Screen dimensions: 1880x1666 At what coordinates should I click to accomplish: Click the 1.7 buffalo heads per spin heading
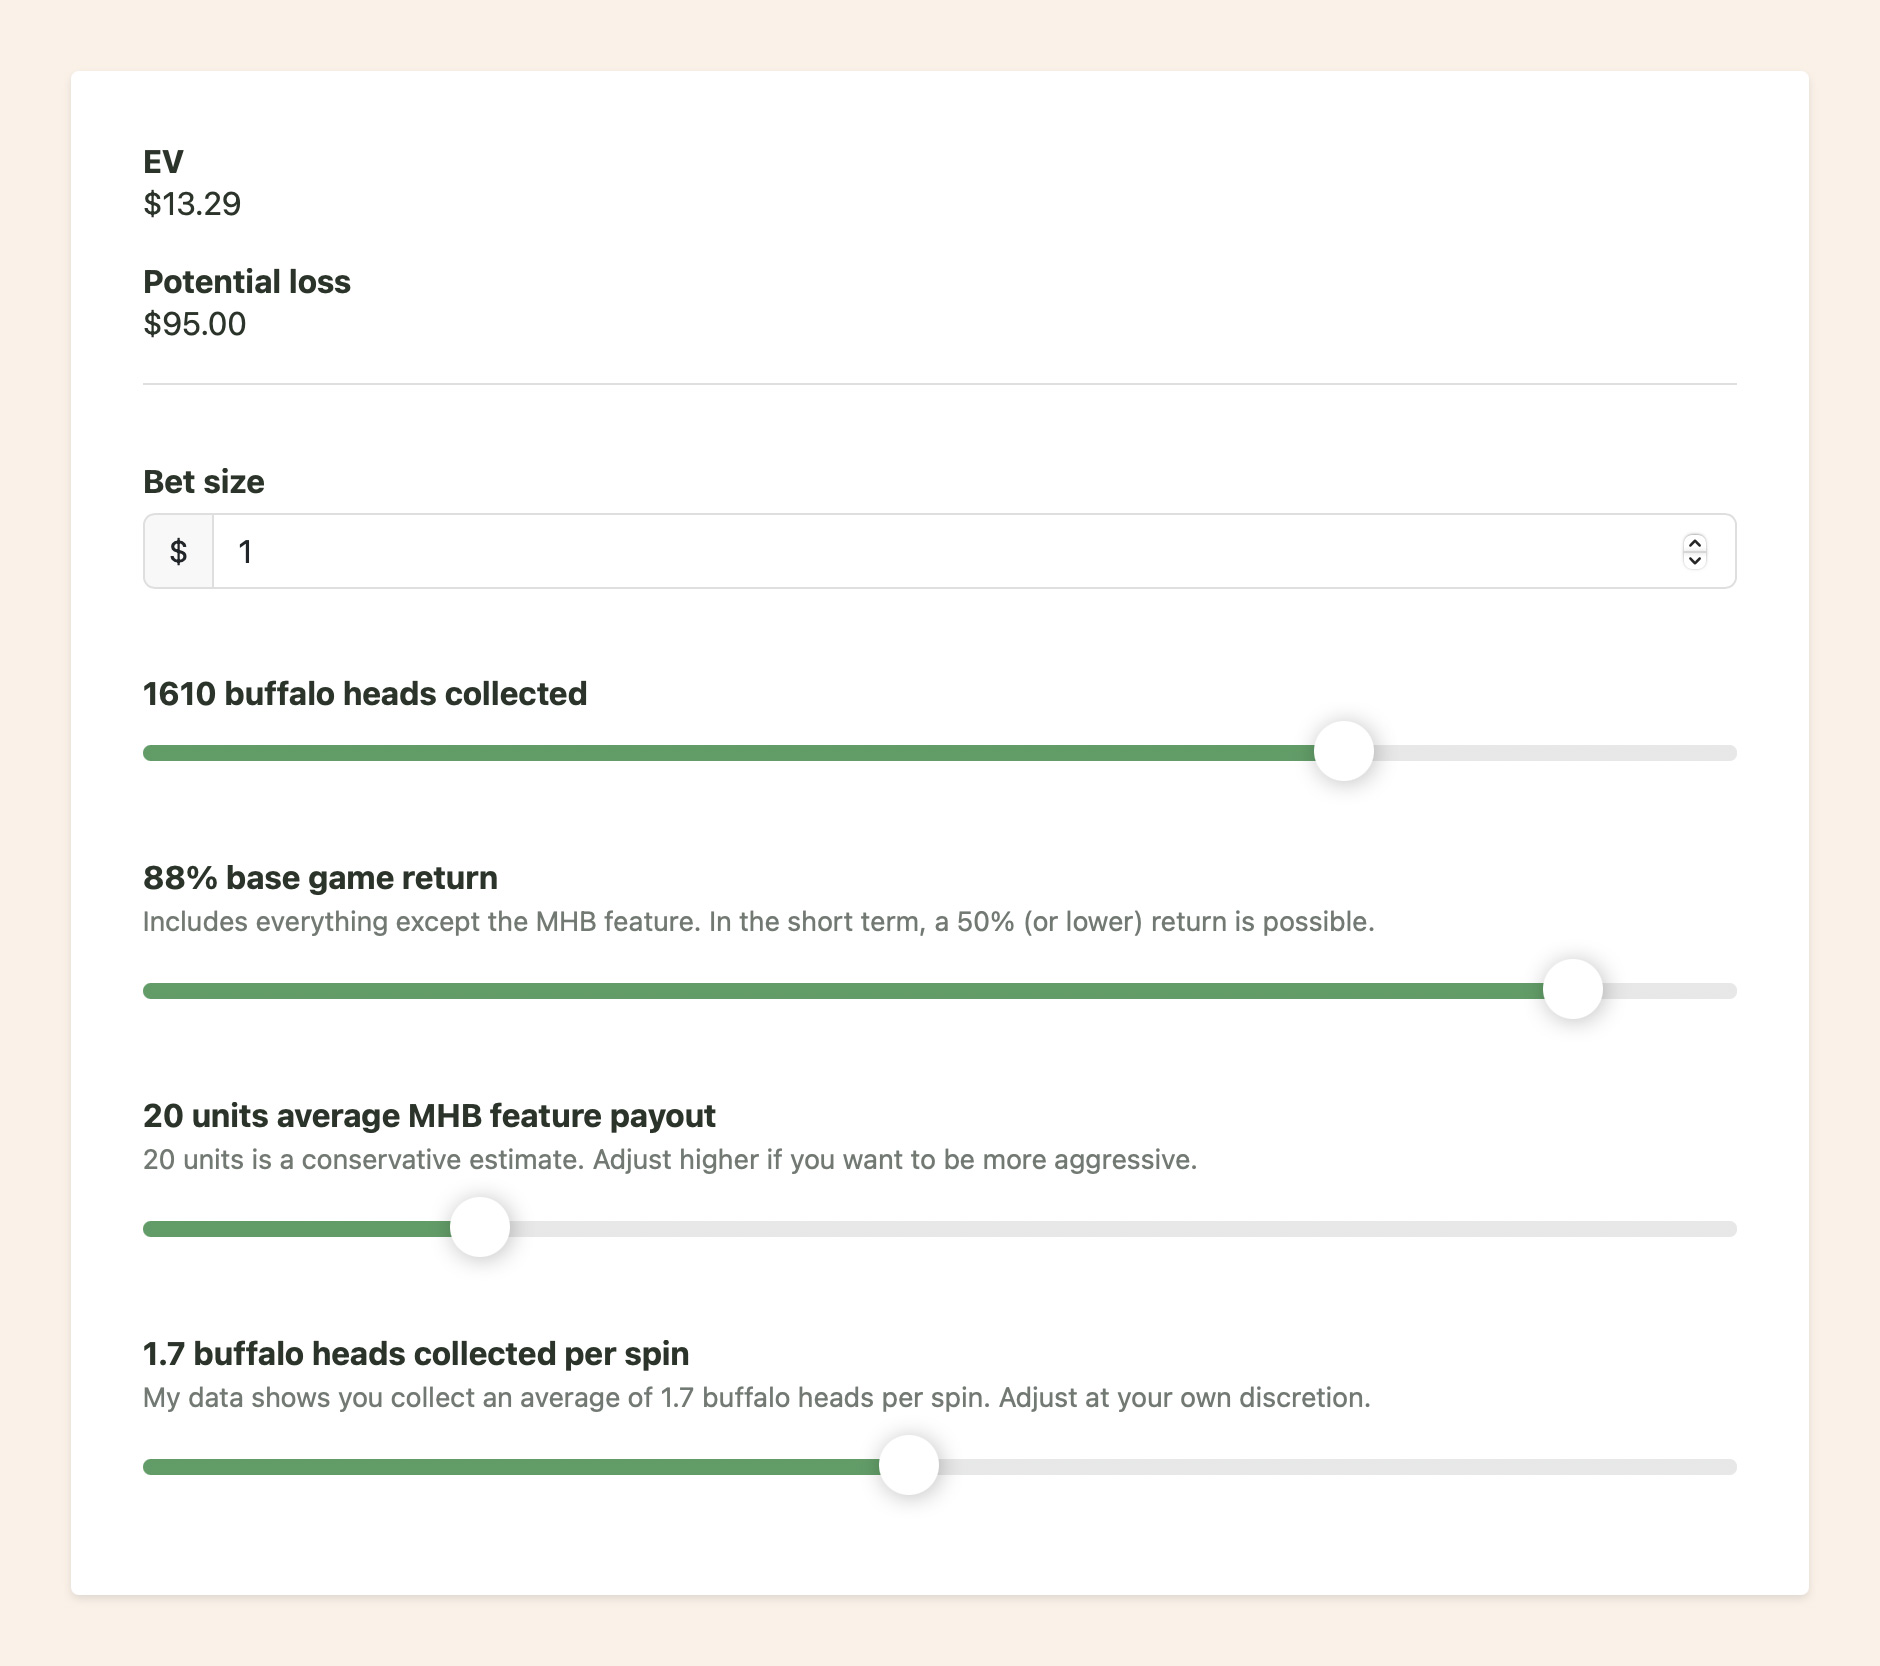(x=416, y=1353)
